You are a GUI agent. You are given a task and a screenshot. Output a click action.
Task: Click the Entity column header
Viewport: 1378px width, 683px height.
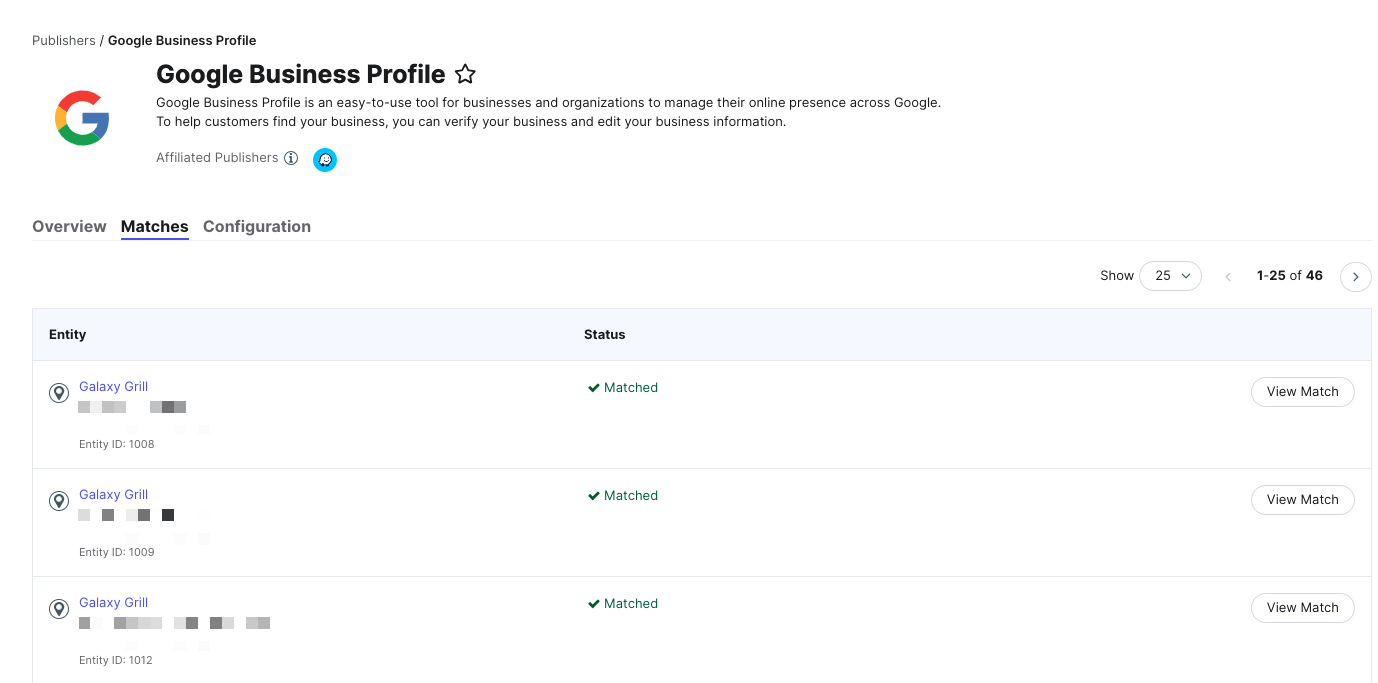68,335
